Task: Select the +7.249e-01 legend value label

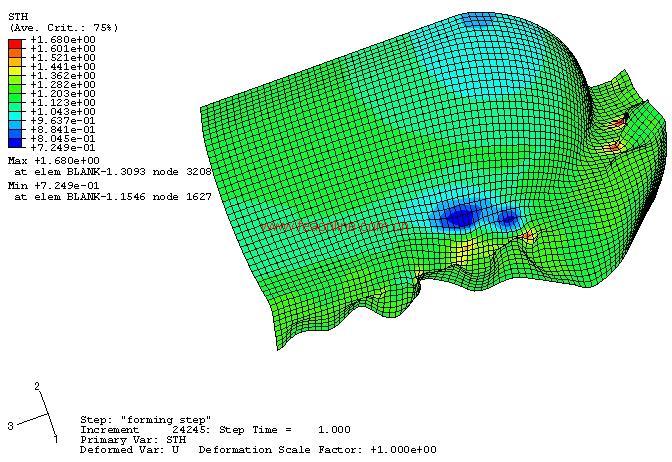Action: tap(63, 148)
